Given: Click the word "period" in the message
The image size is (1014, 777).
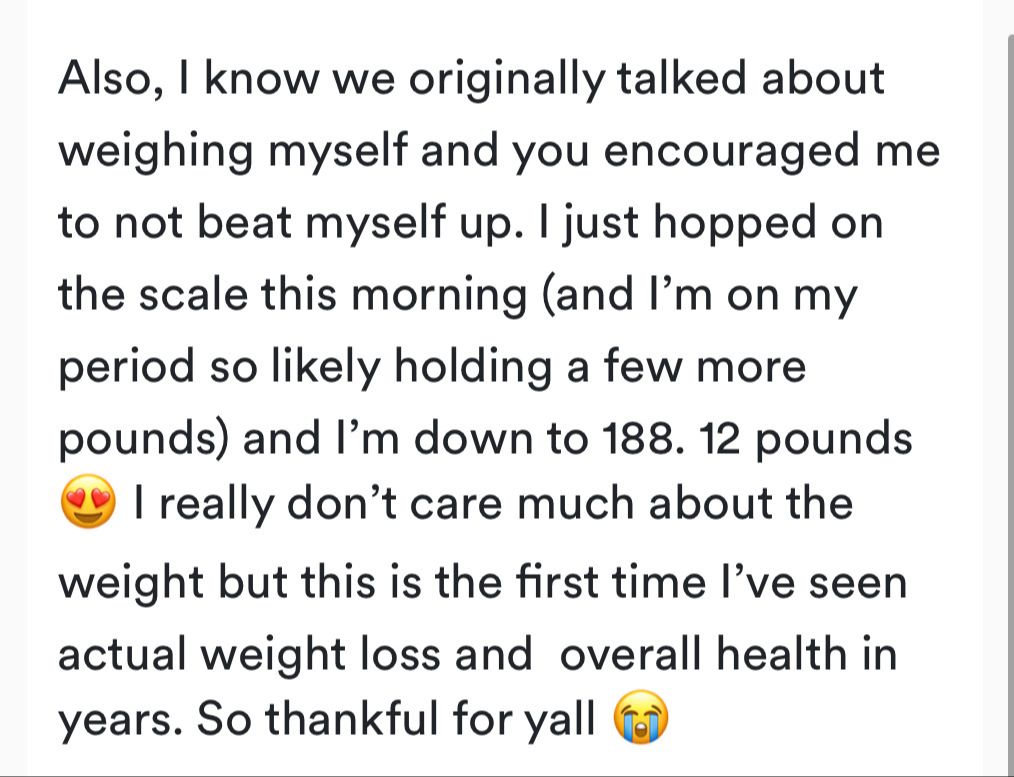Looking at the screenshot, I should point(129,367).
